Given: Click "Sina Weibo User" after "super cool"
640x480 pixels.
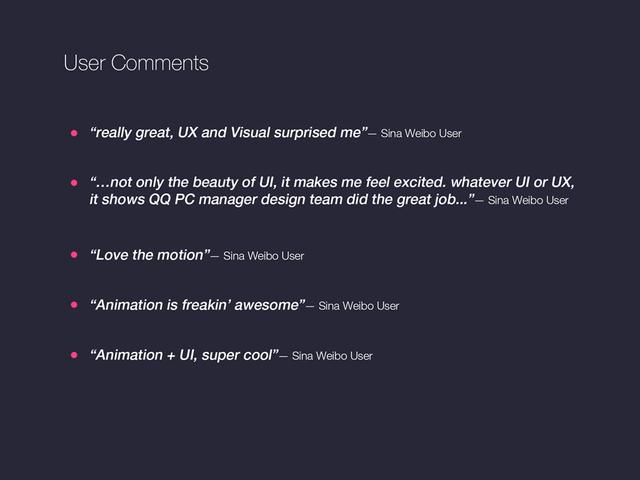Looking at the screenshot, I should point(332,356).
